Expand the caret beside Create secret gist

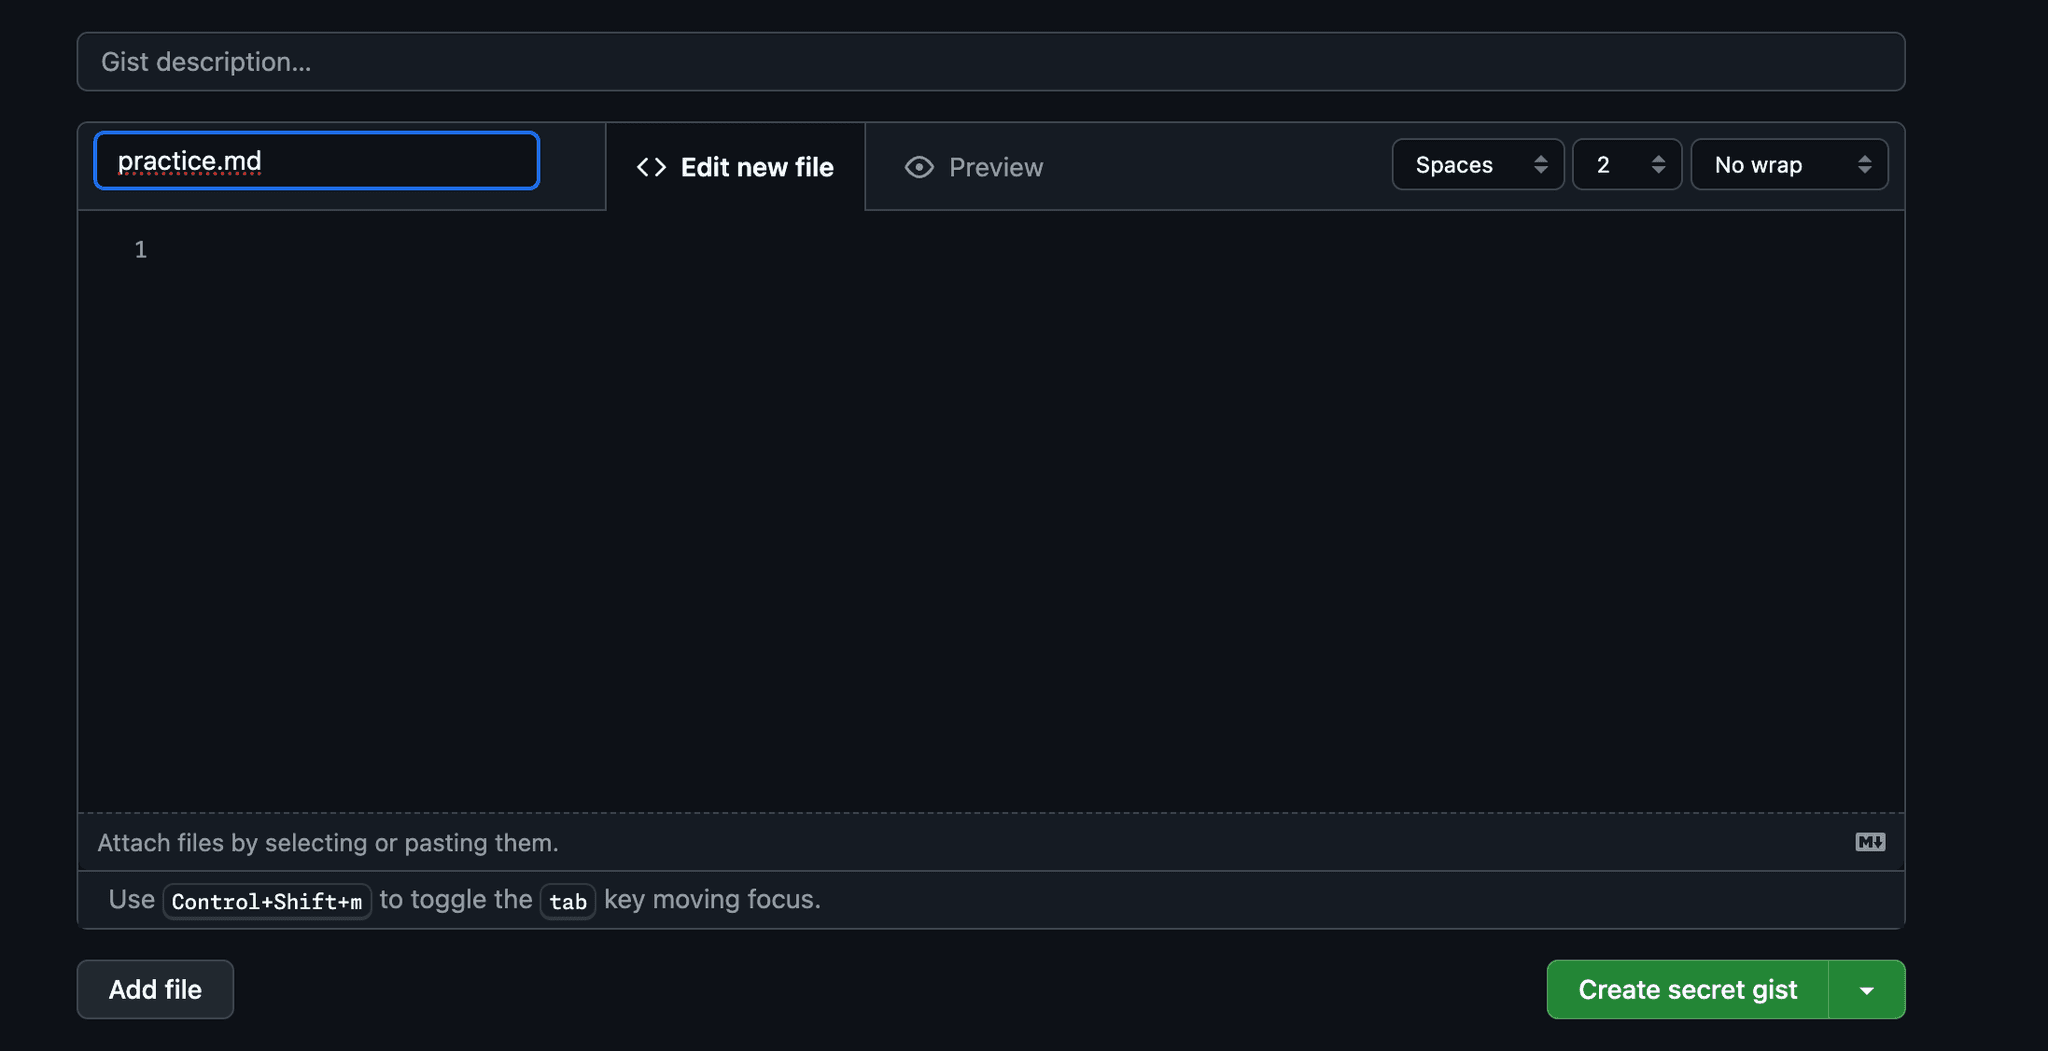1866,990
